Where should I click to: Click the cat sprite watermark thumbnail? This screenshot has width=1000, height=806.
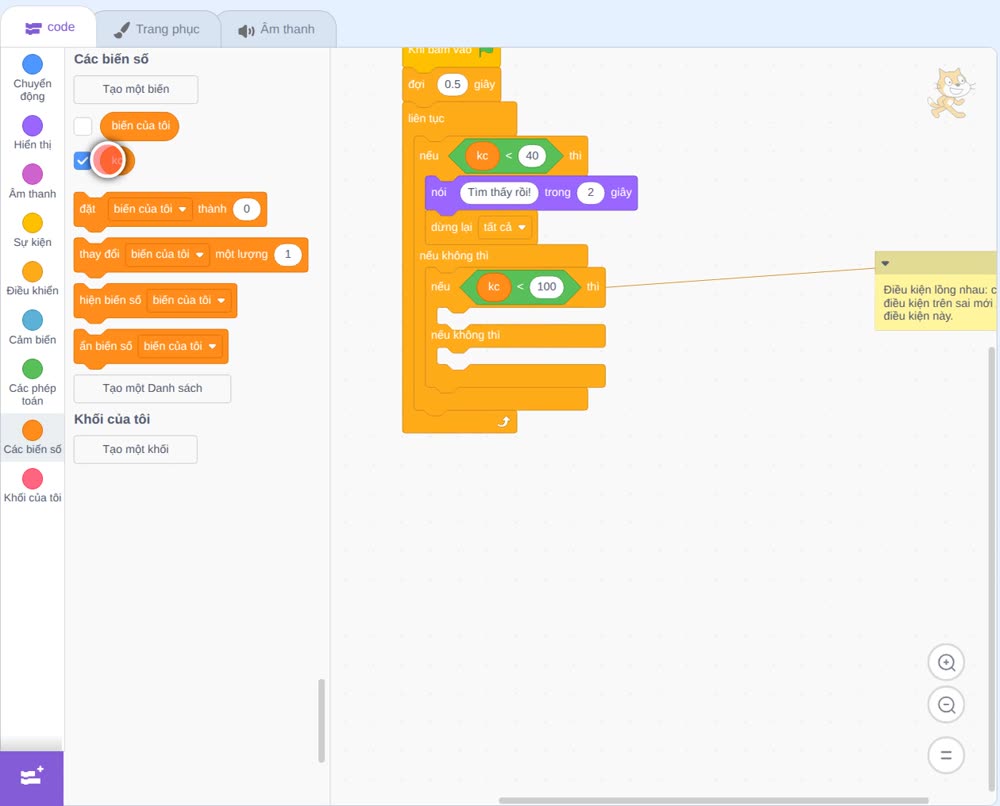(x=951, y=94)
